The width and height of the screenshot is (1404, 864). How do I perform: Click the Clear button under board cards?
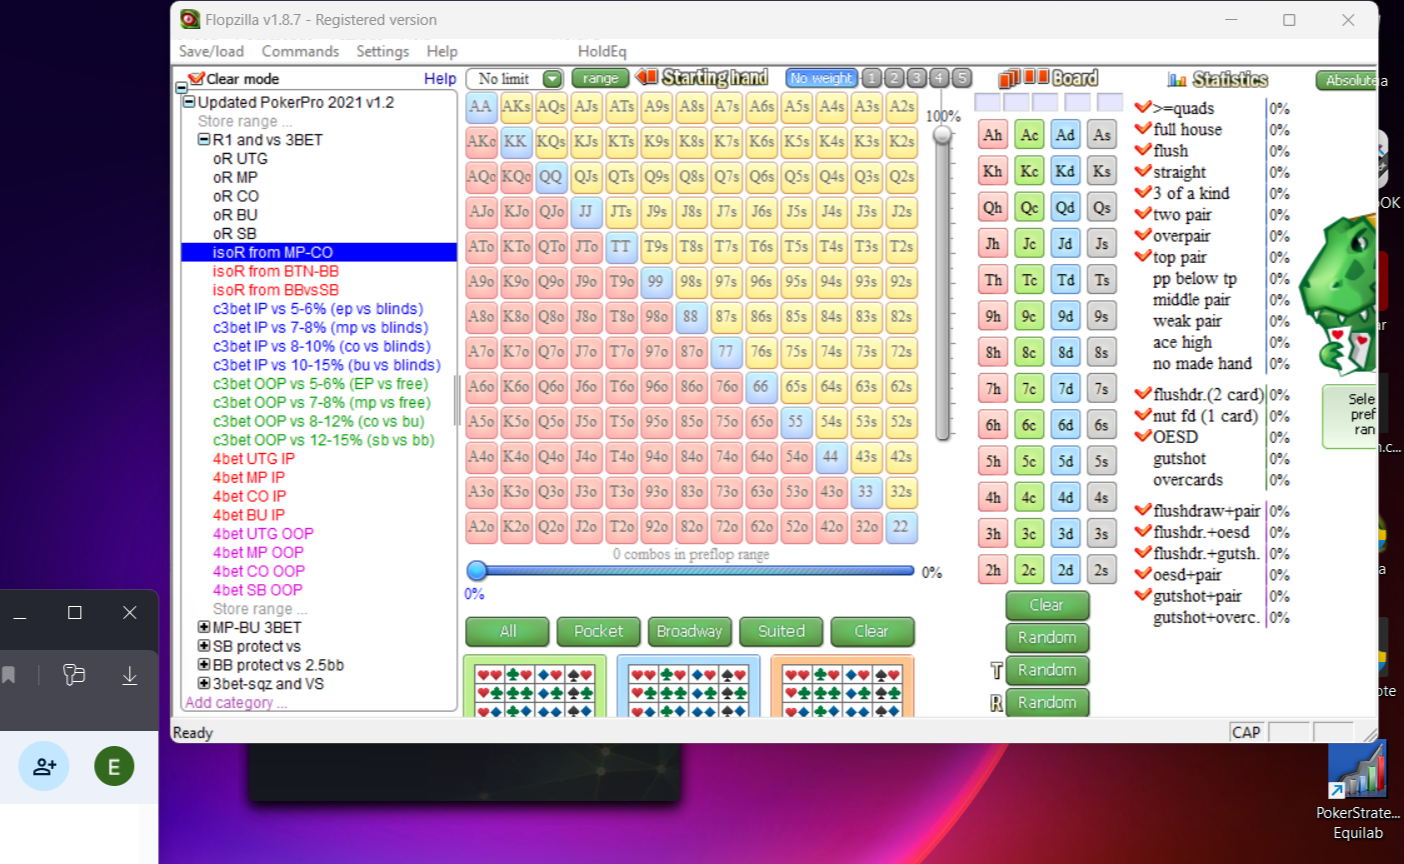1047,605
